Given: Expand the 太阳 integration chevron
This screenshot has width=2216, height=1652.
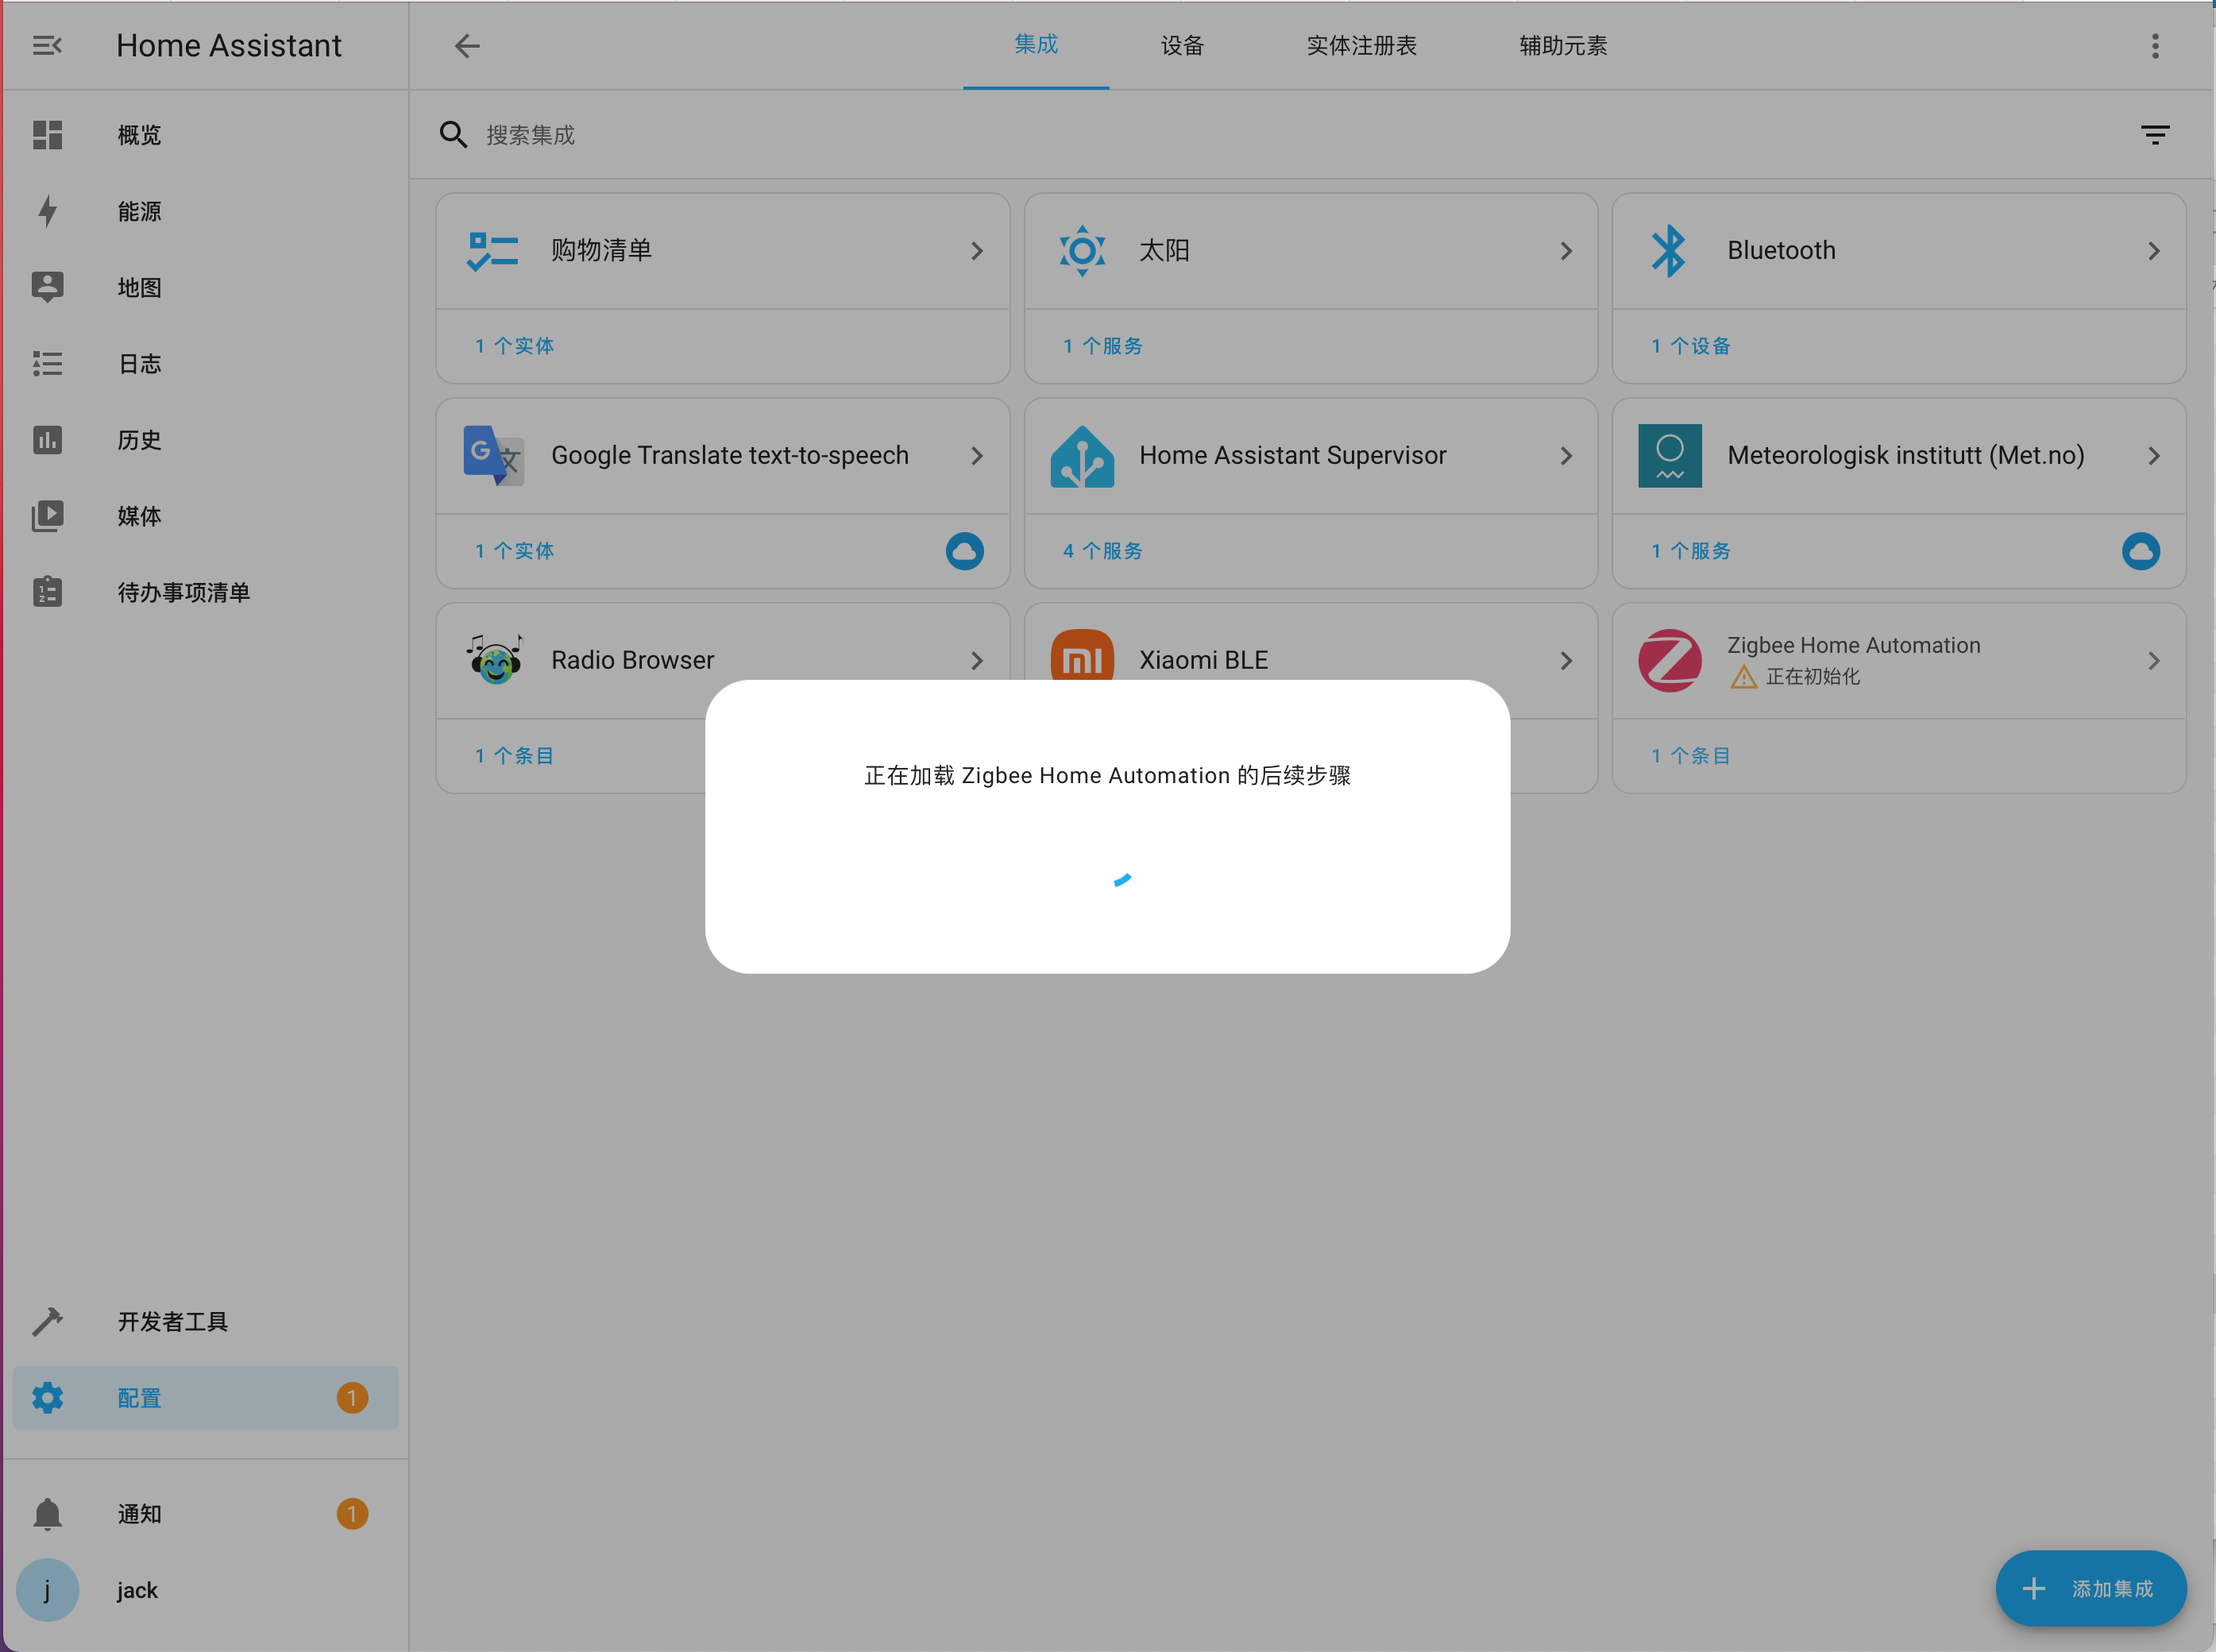Looking at the screenshot, I should pos(1566,251).
